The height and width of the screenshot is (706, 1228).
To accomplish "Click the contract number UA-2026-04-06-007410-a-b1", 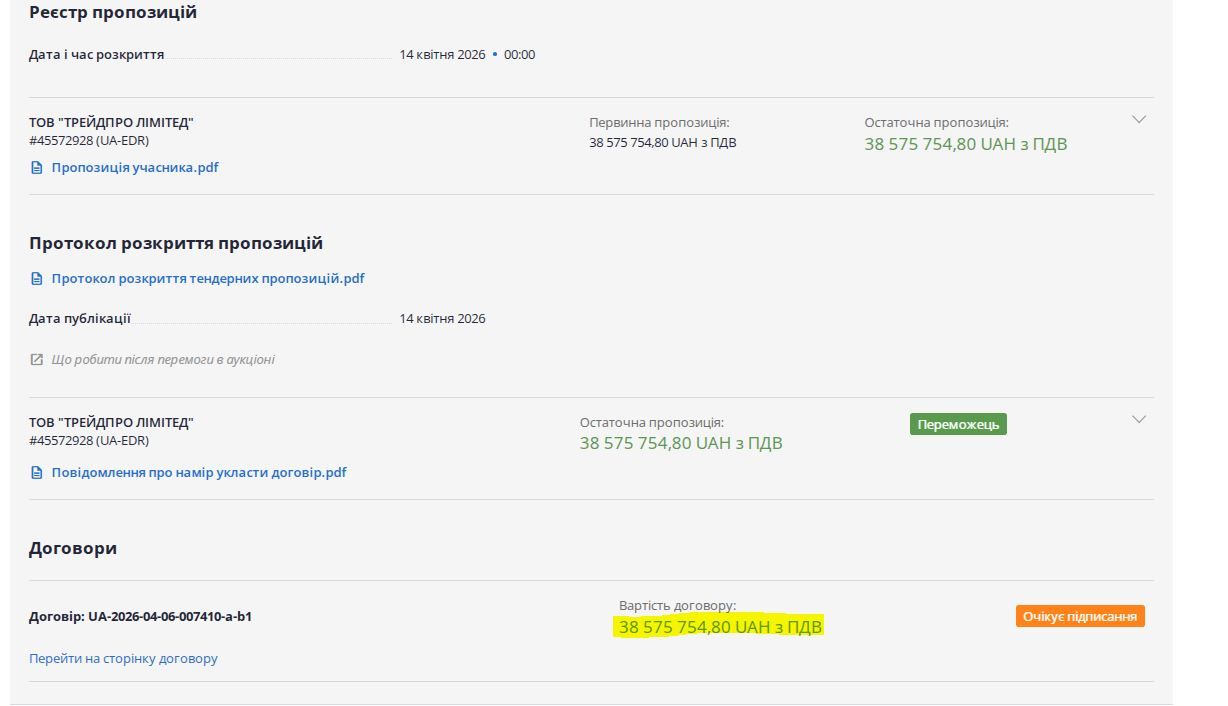I will click(x=169, y=617).
